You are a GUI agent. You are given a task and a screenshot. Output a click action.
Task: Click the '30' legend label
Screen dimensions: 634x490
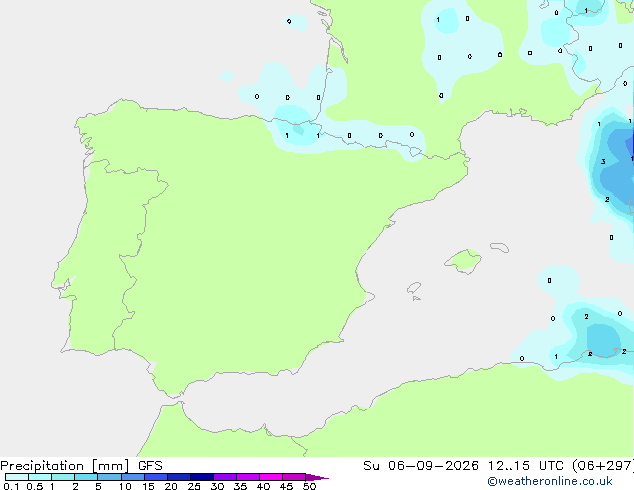217,486
